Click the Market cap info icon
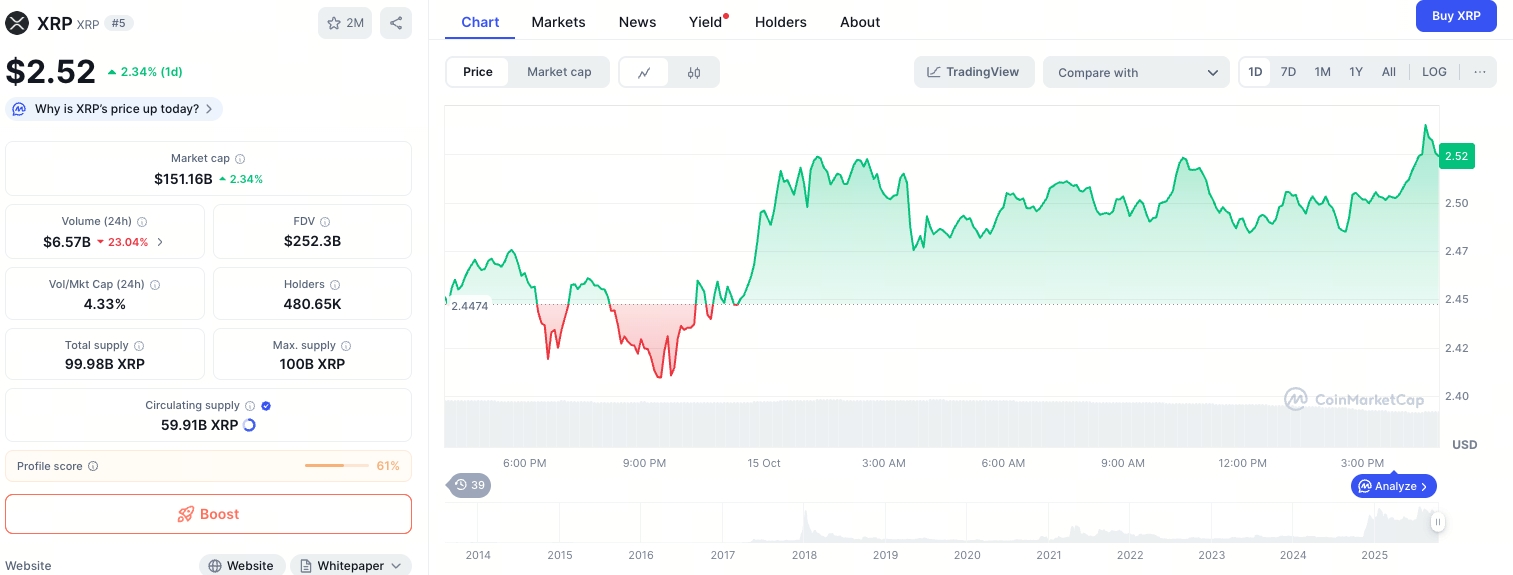 pyautogui.click(x=240, y=159)
